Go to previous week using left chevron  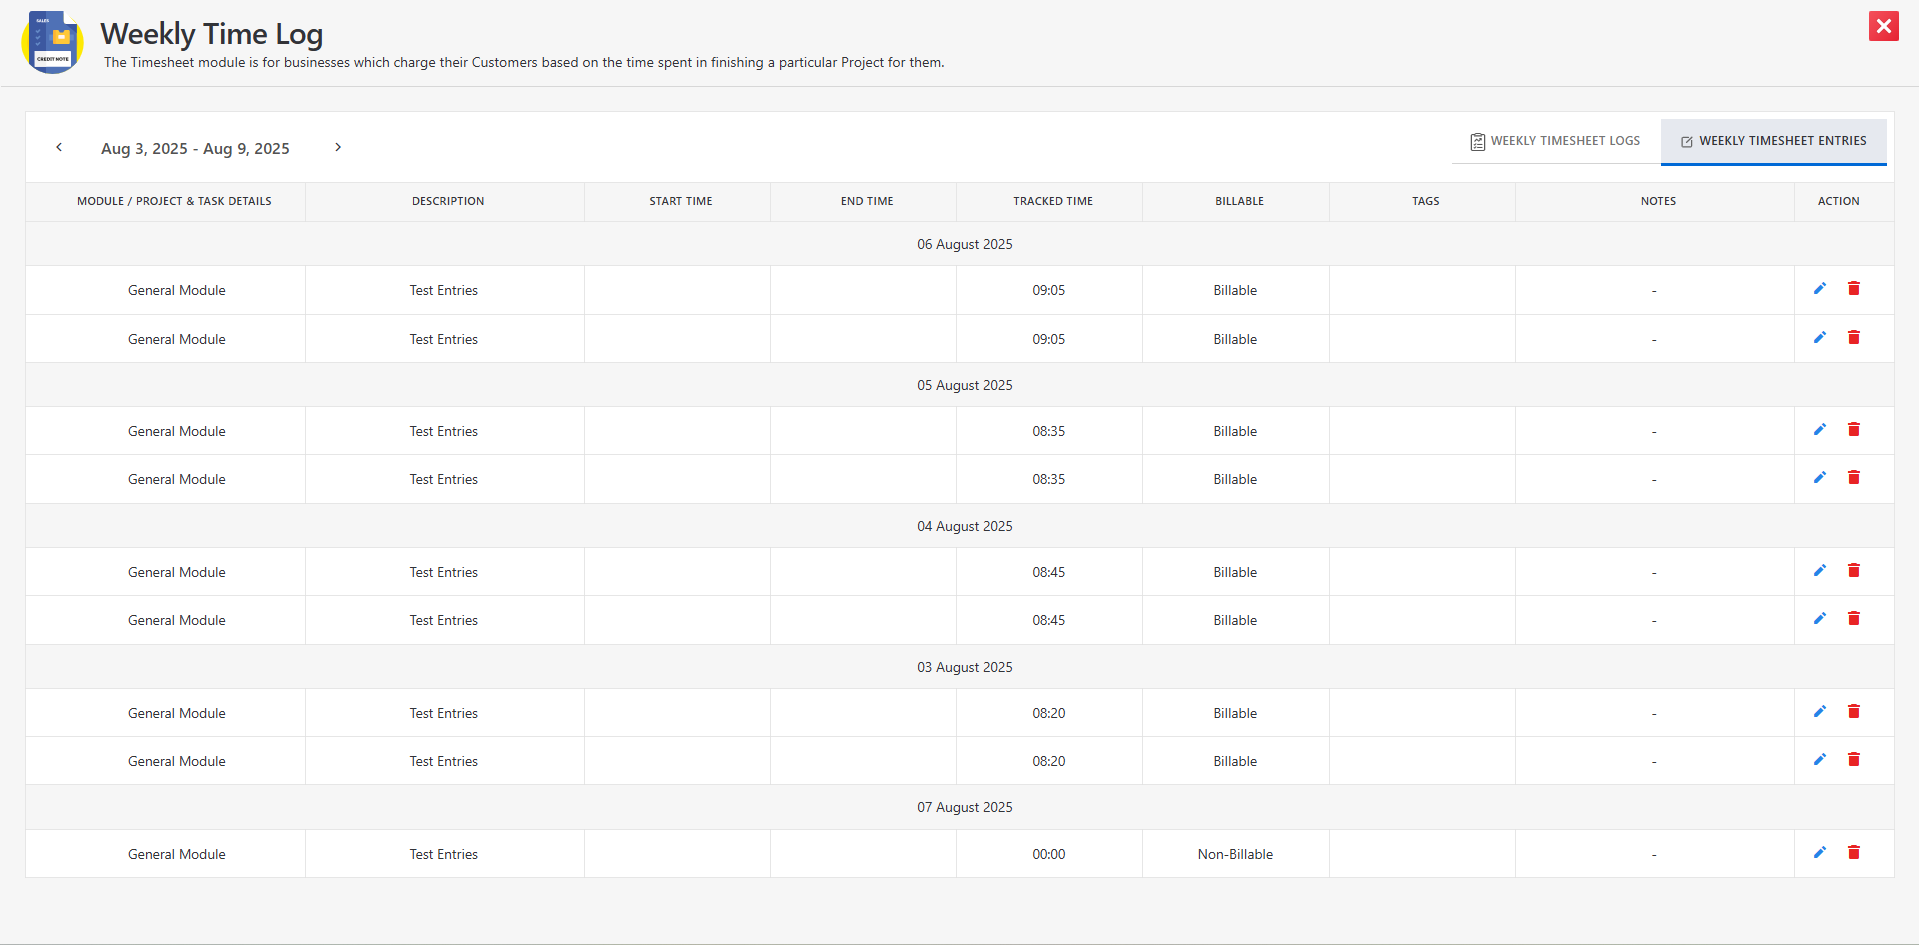pyautogui.click(x=59, y=147)
